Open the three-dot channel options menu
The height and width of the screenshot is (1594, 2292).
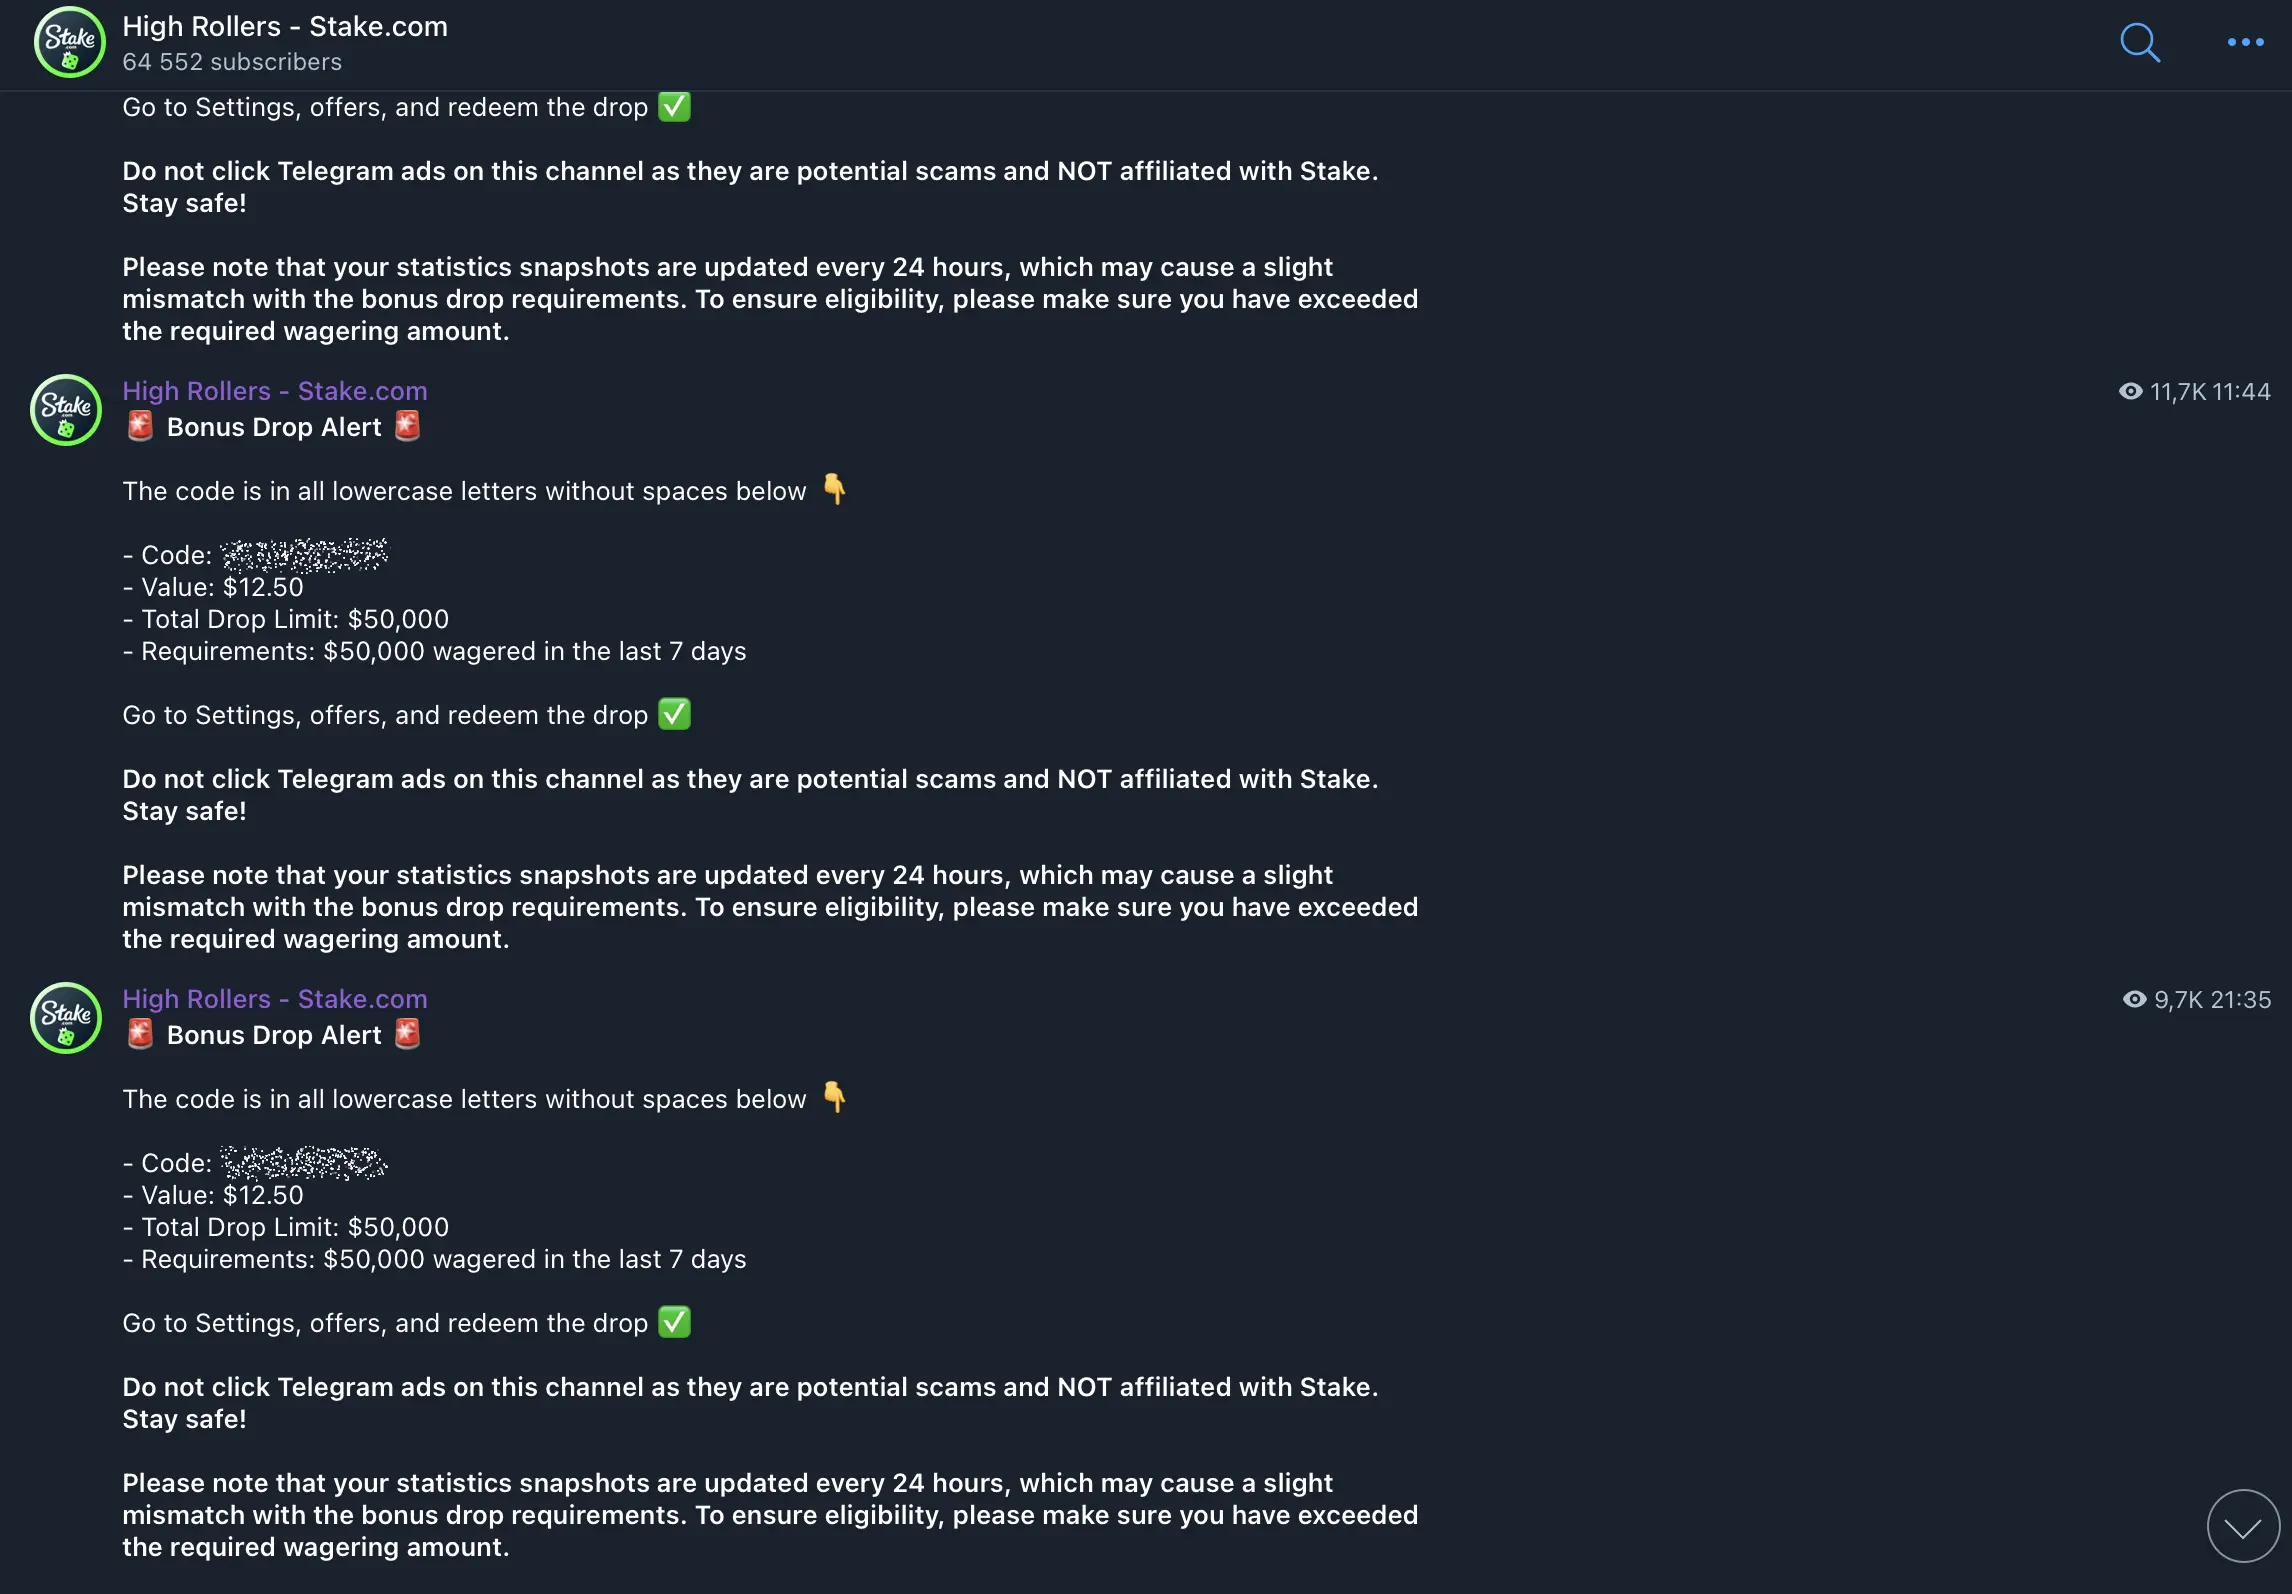click(x=2245, y=44)
